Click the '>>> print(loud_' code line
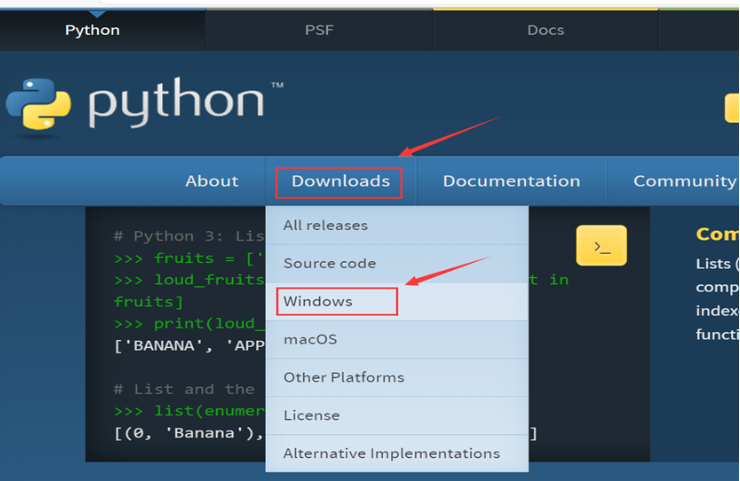This screenshot has height=481, width=740. (189, 324)
